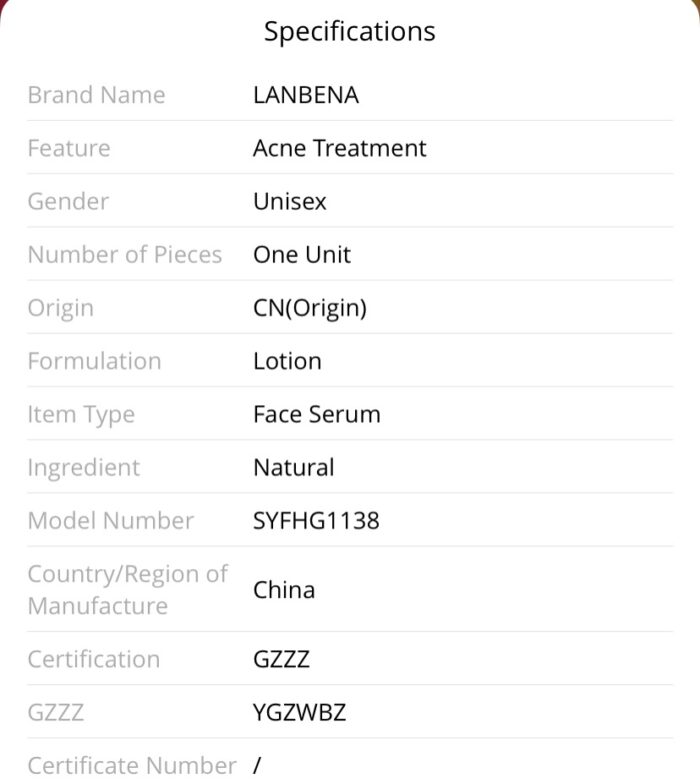
Task: Select the Unisex gender value
Action: [290, 202]
